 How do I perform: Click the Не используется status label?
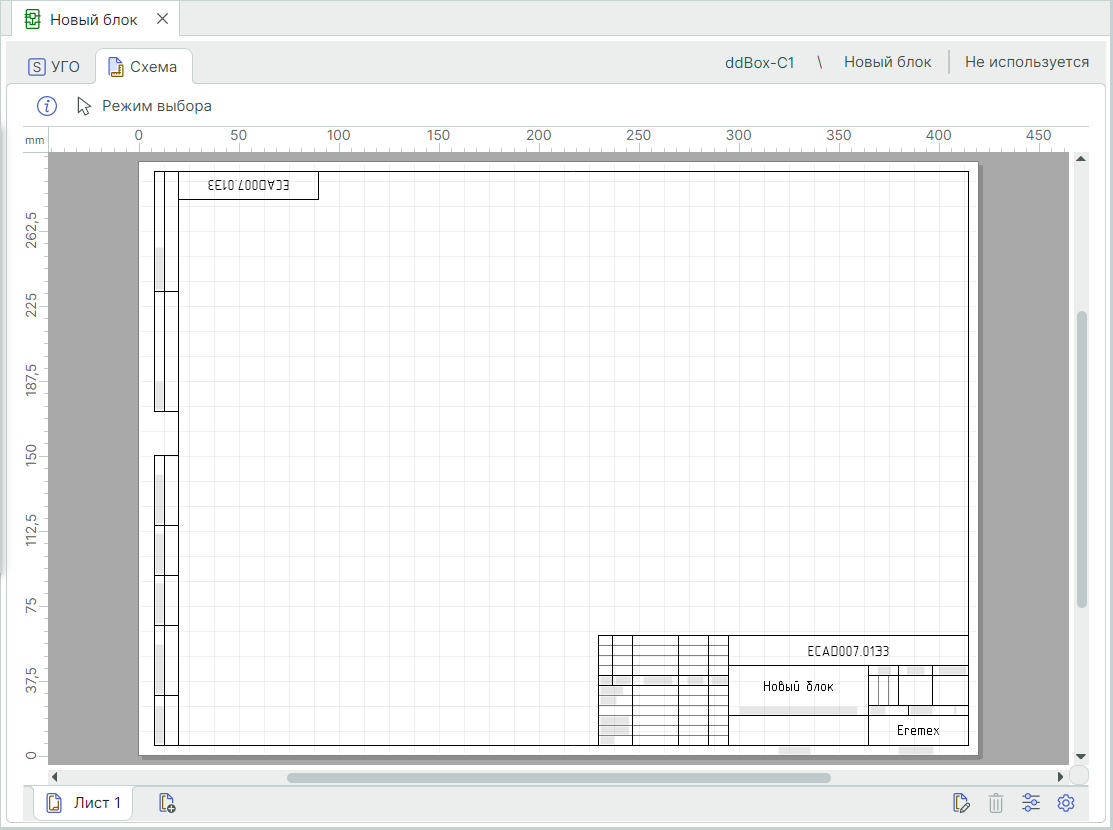point(1026,62)
